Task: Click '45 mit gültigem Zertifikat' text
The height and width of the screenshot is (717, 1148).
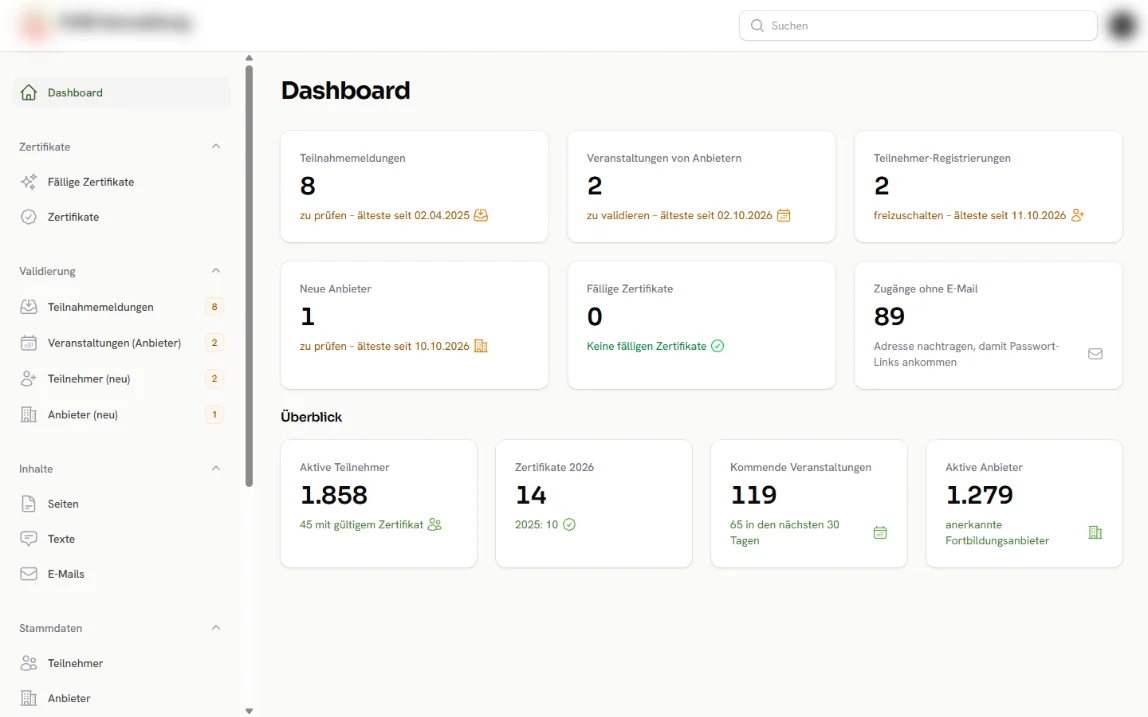Action: click(361, 524)
